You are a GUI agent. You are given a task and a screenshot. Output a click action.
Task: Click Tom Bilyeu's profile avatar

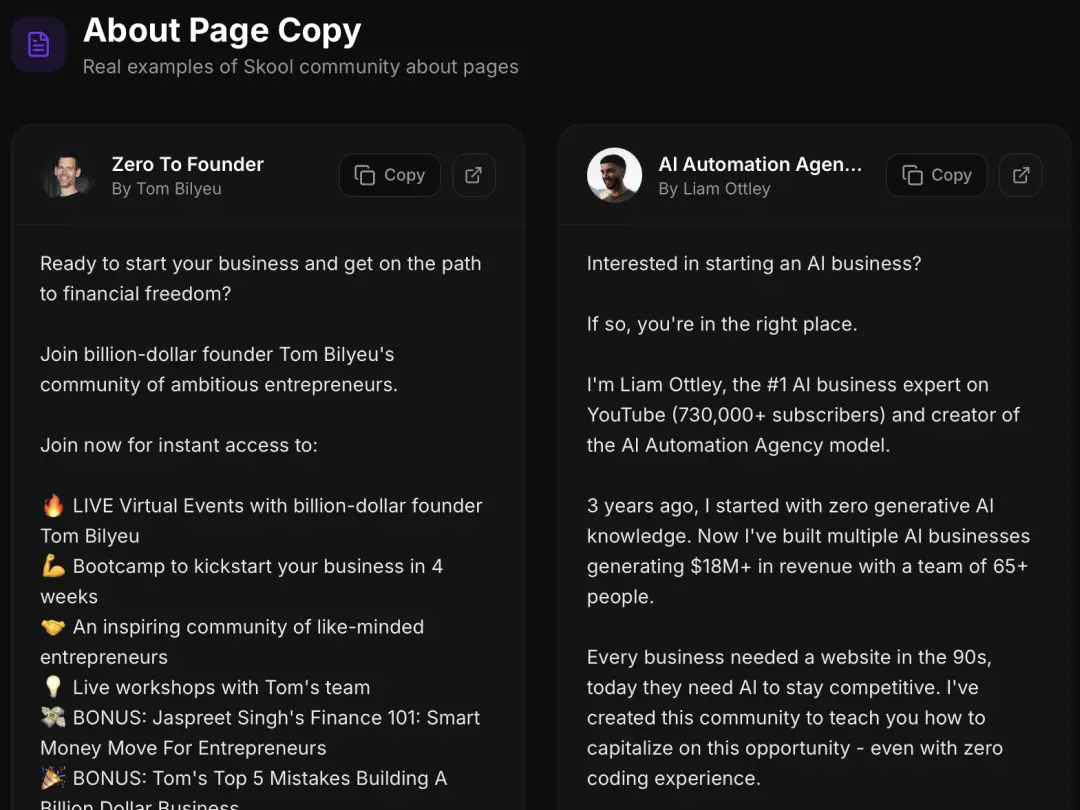click(67, 175)
